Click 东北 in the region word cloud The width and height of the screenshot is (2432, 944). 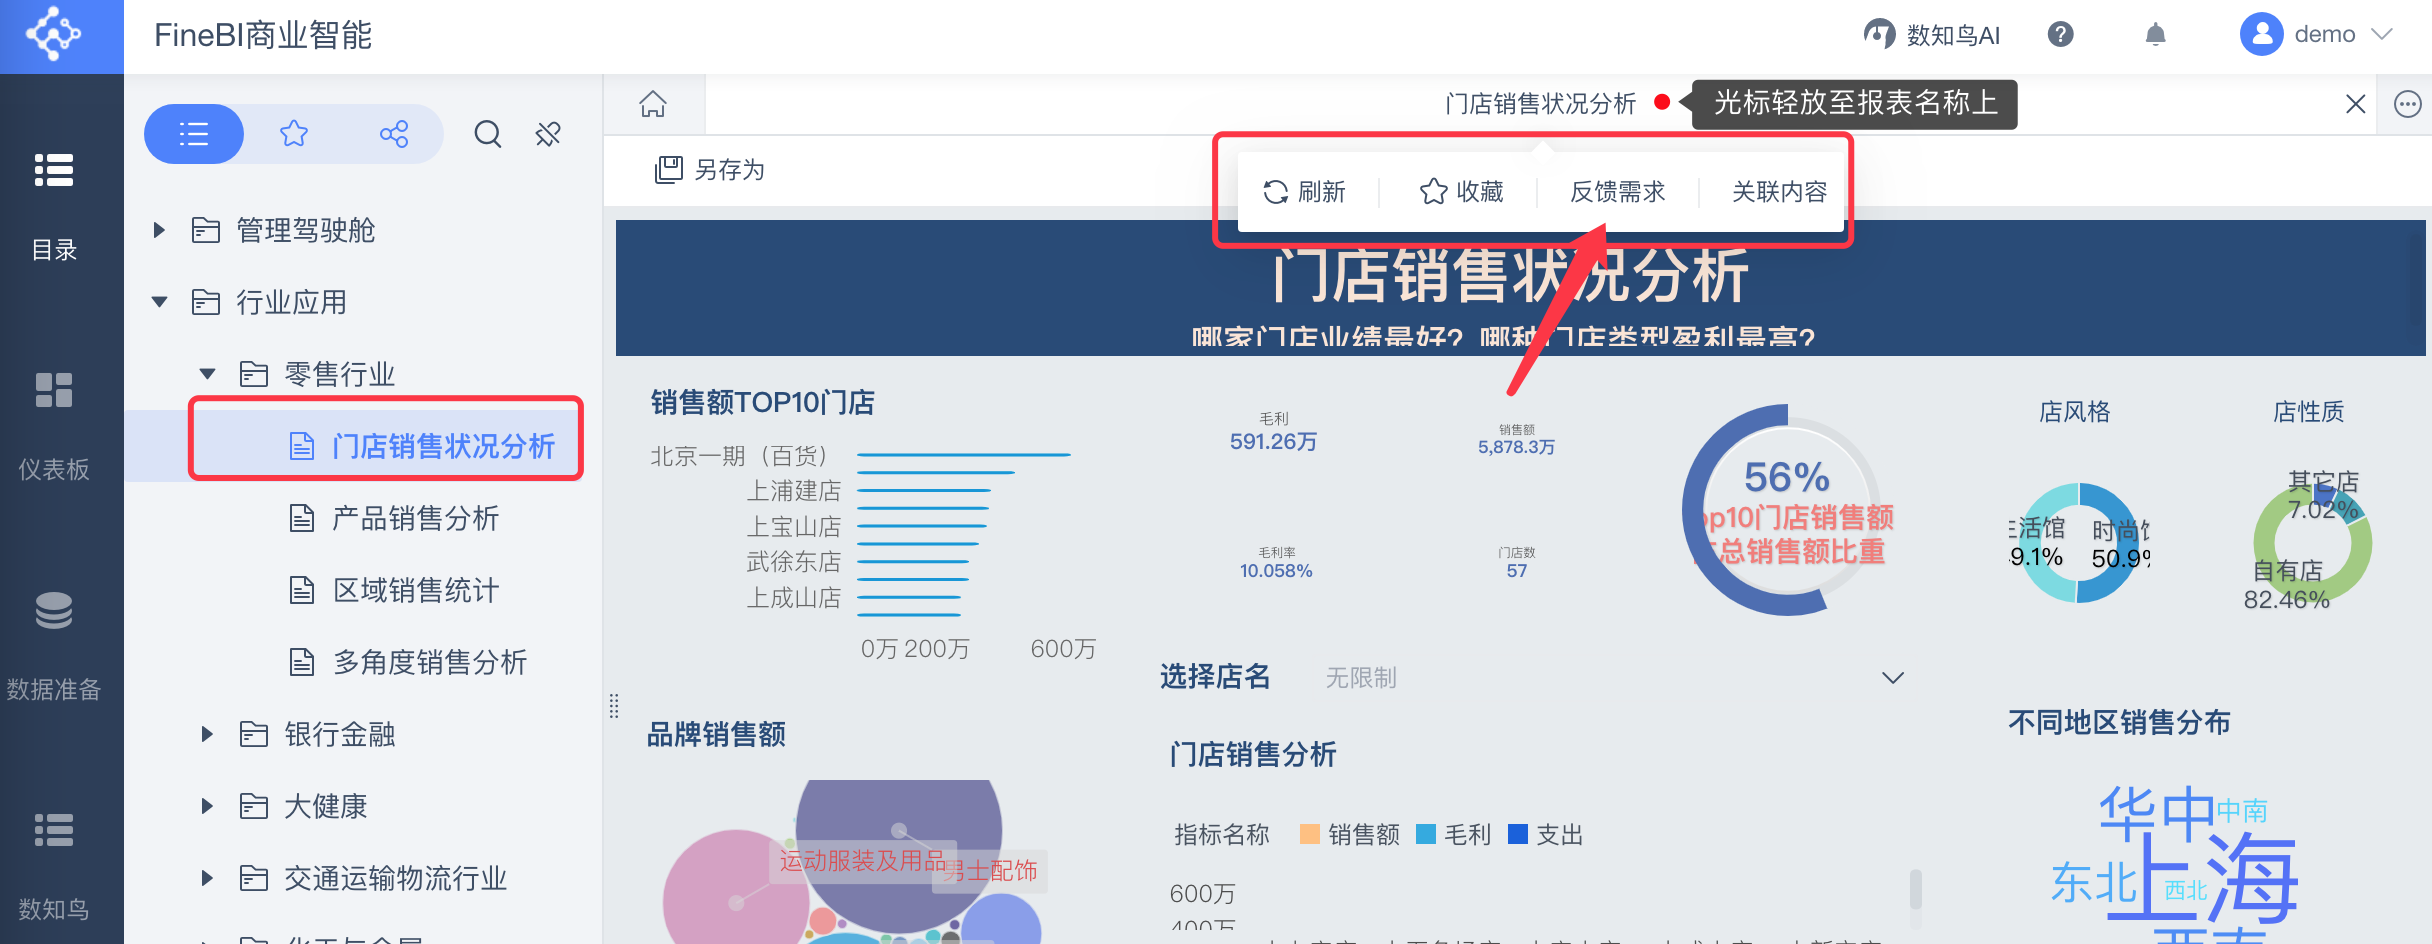(x=2094, y=883)
